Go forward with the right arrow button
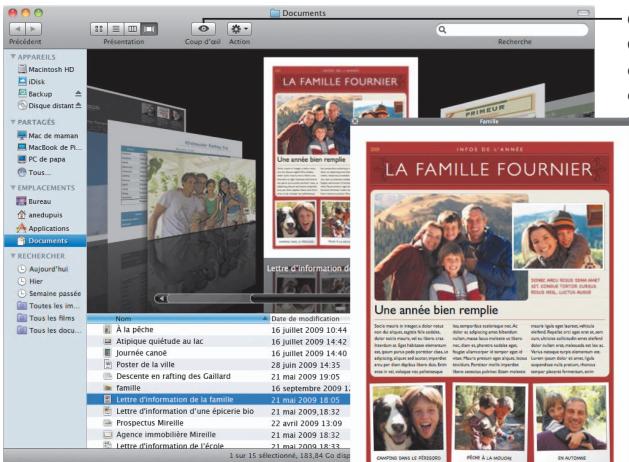Image resolution: width=629 pixels, height=462 pixels. tap(33, 29)
